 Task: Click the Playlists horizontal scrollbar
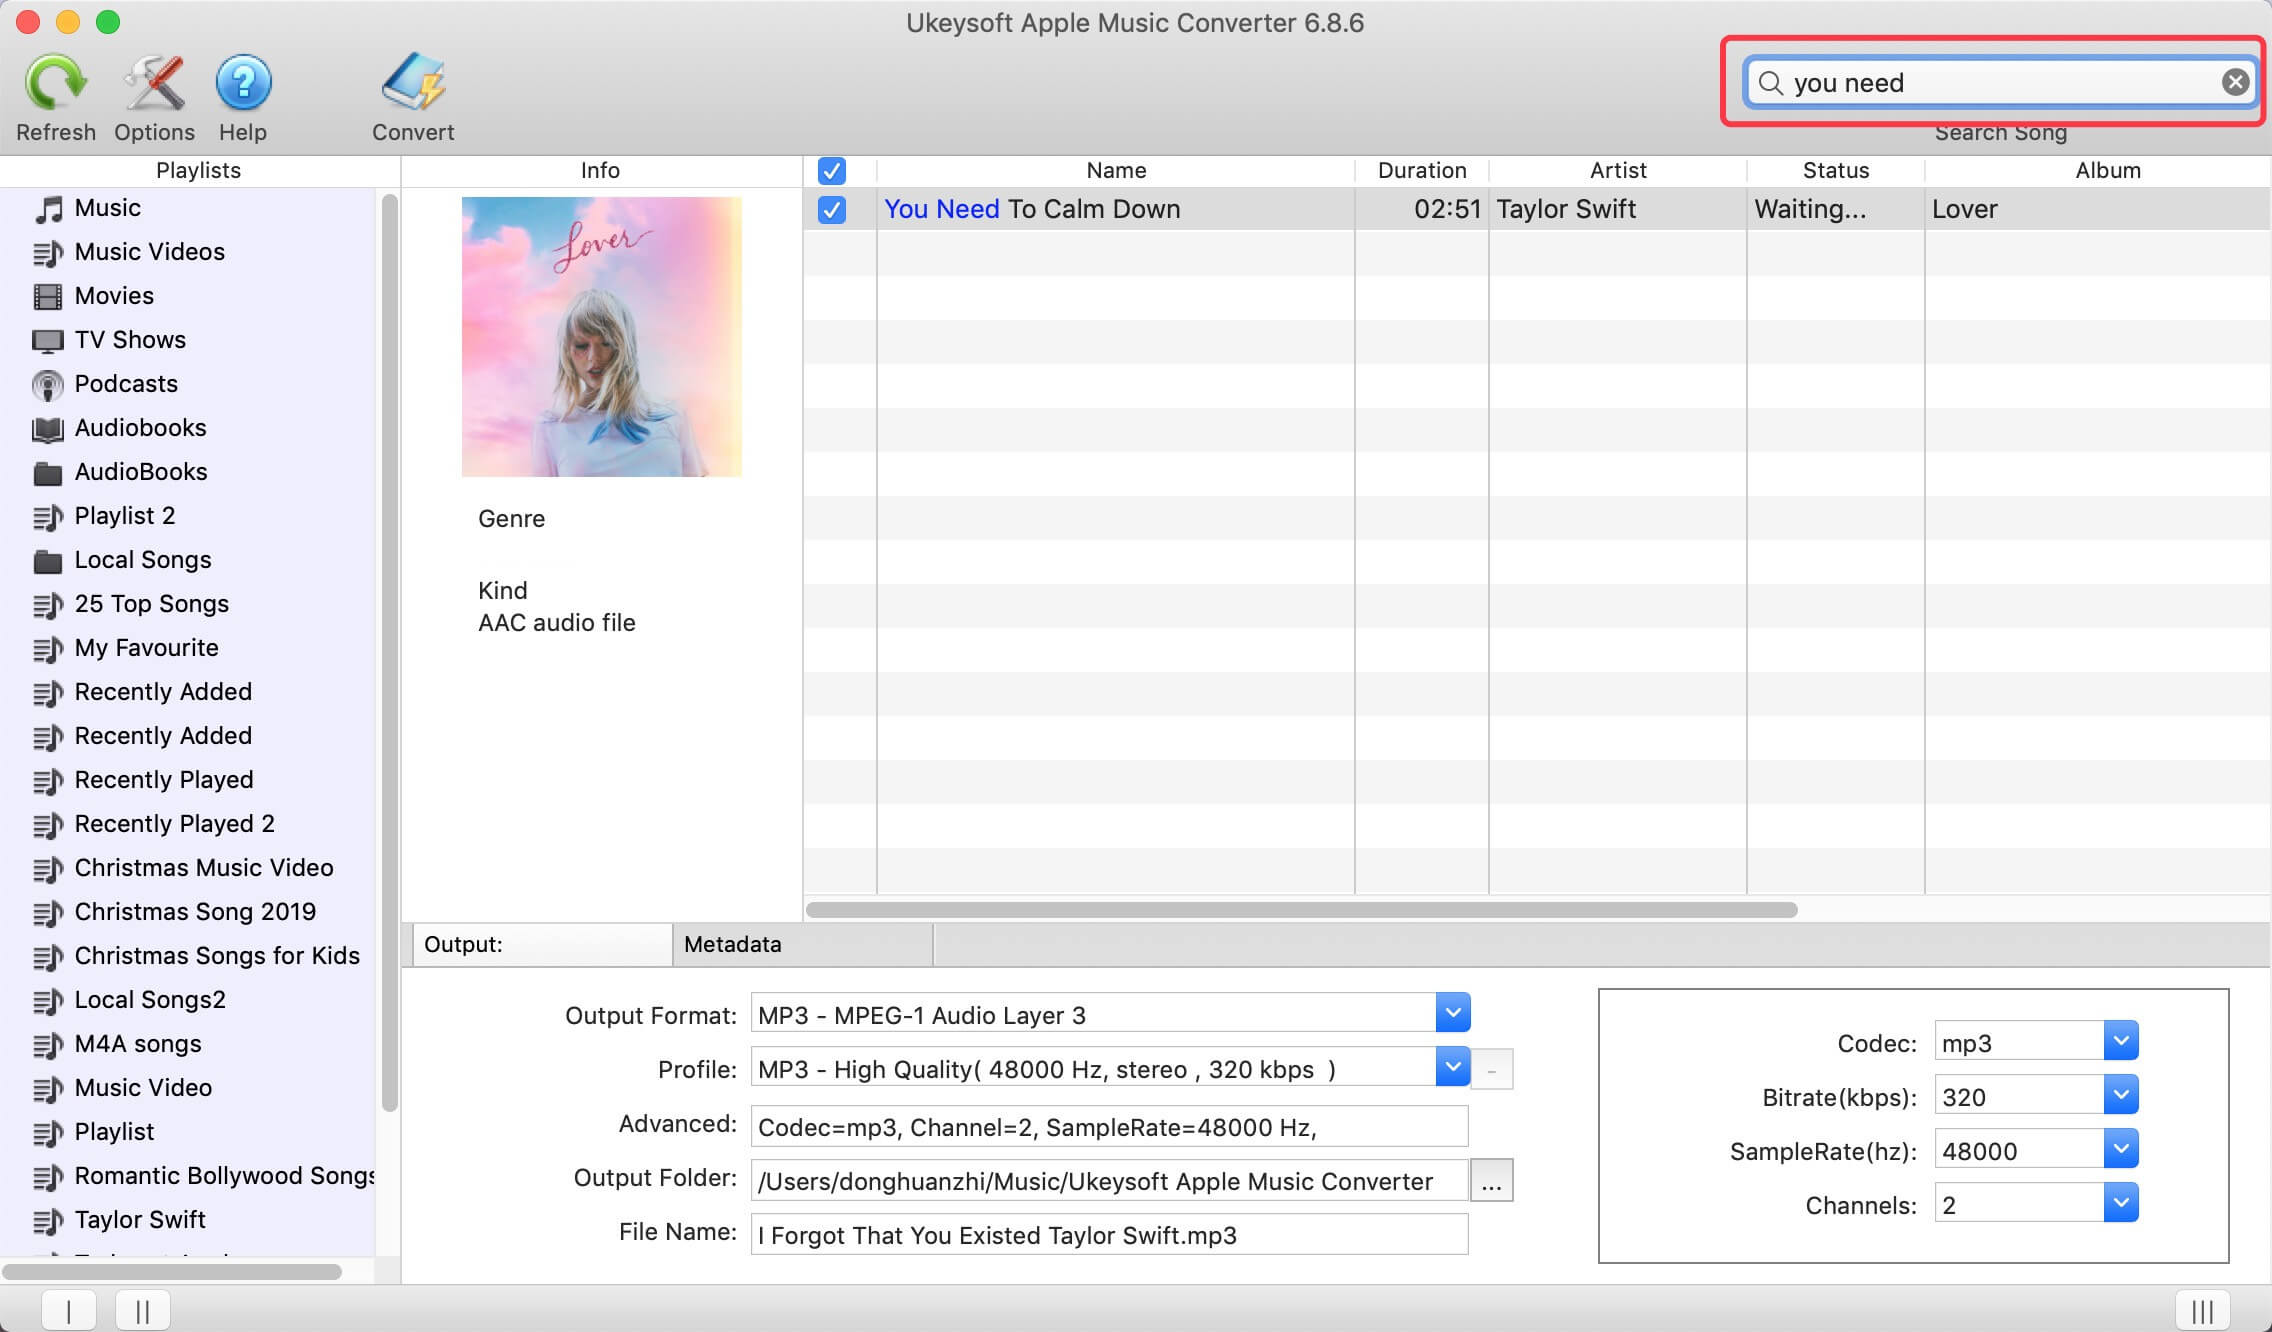(172, 1272)
